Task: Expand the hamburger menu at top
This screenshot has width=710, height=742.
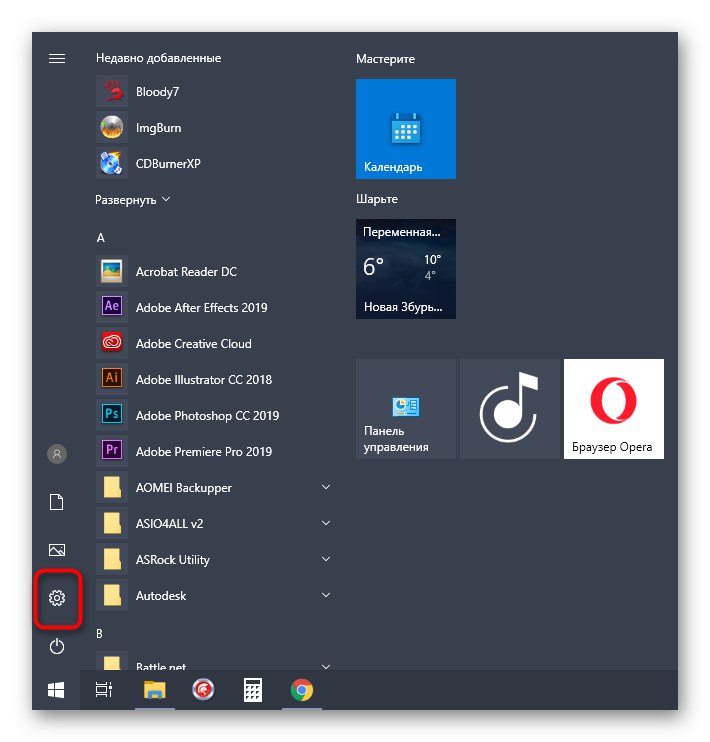Action: coord(57,58)
